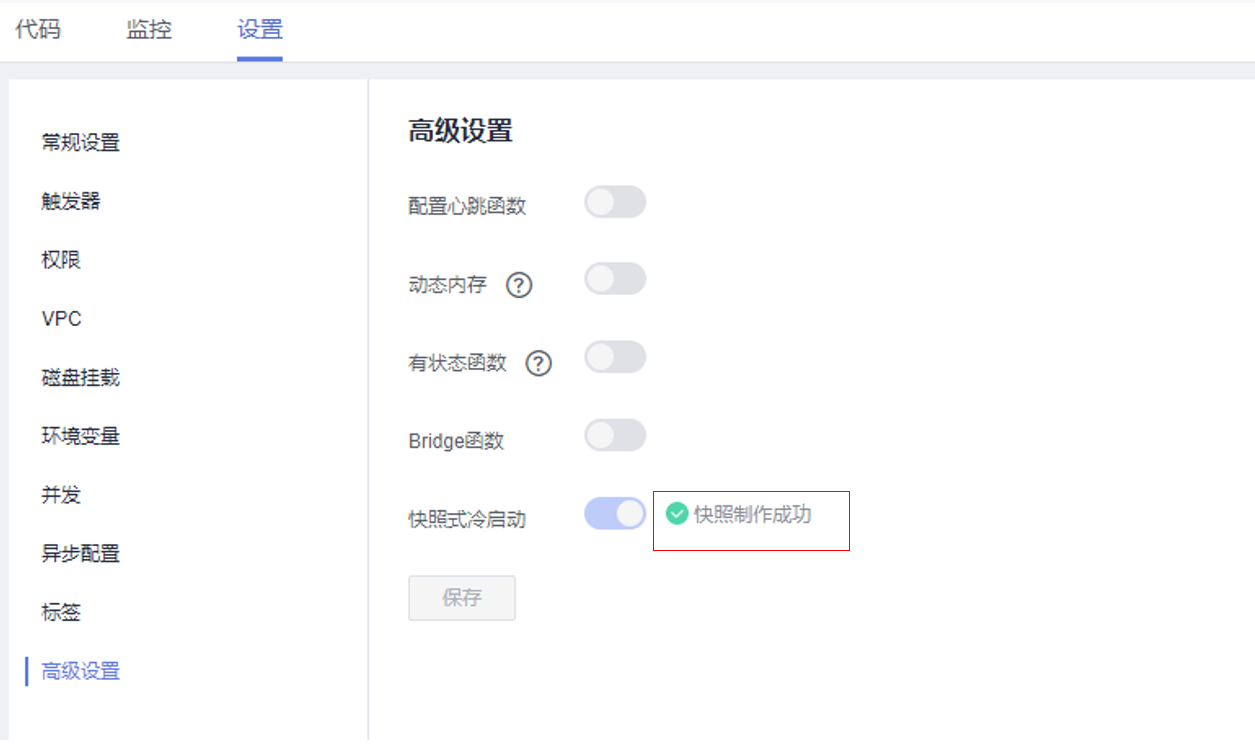Navigate to 磁盘挂载 settings
Screen dimensions: 1255x744
(x=80, y=378)
